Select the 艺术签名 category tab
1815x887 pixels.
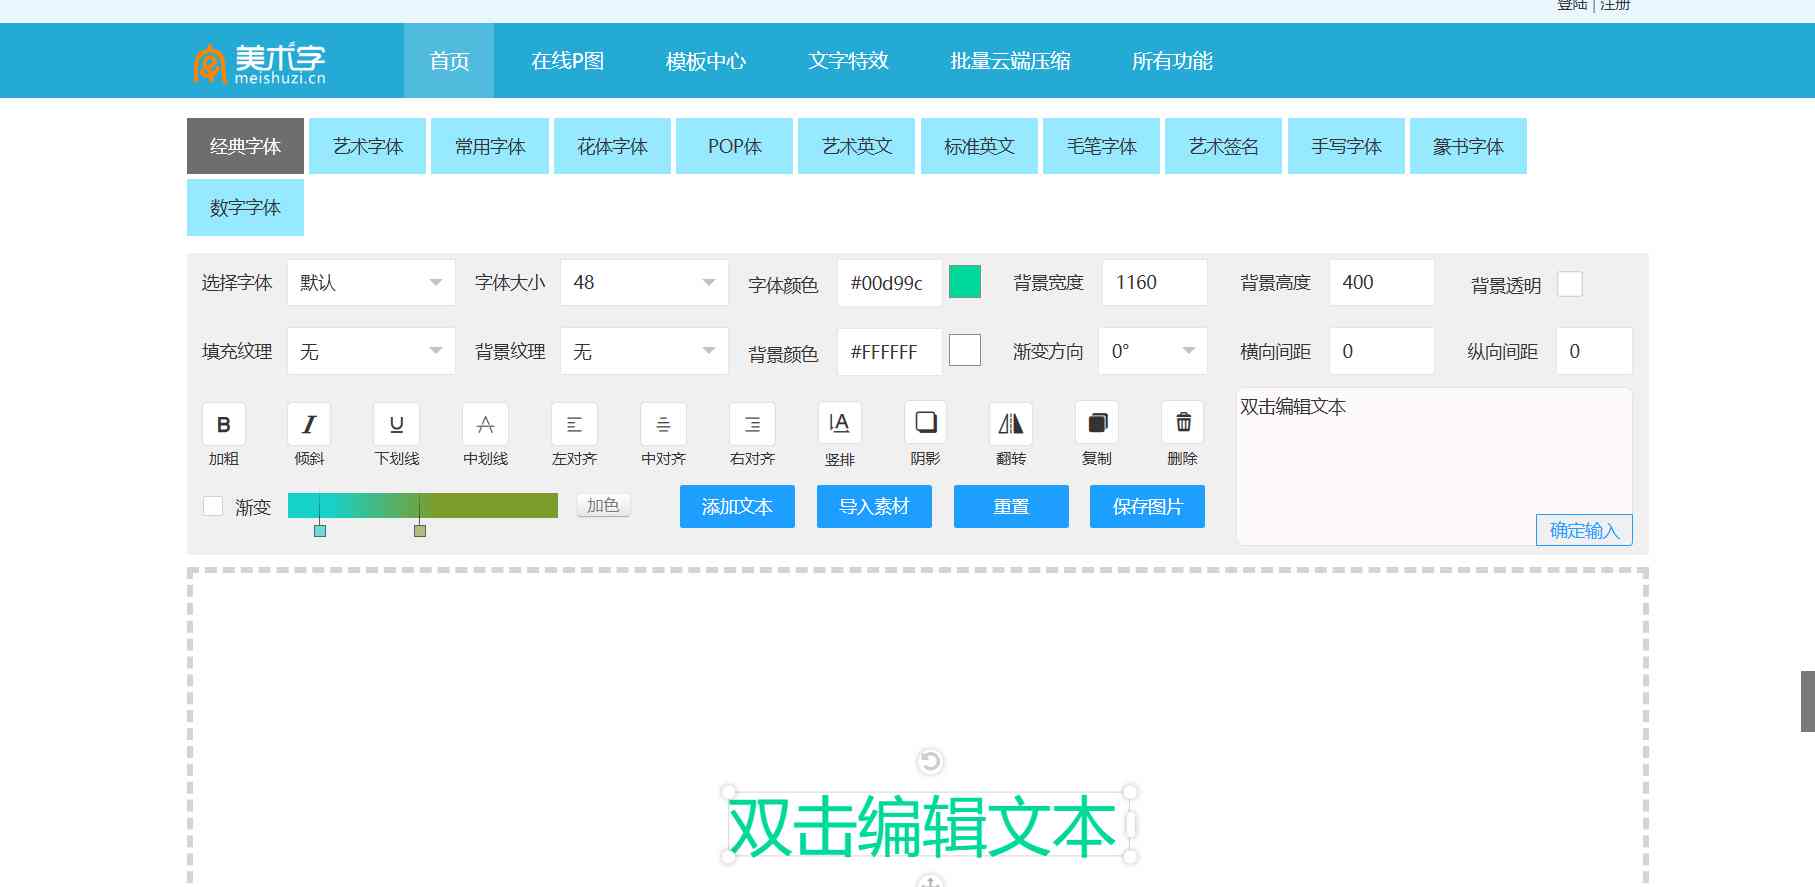1223,146
